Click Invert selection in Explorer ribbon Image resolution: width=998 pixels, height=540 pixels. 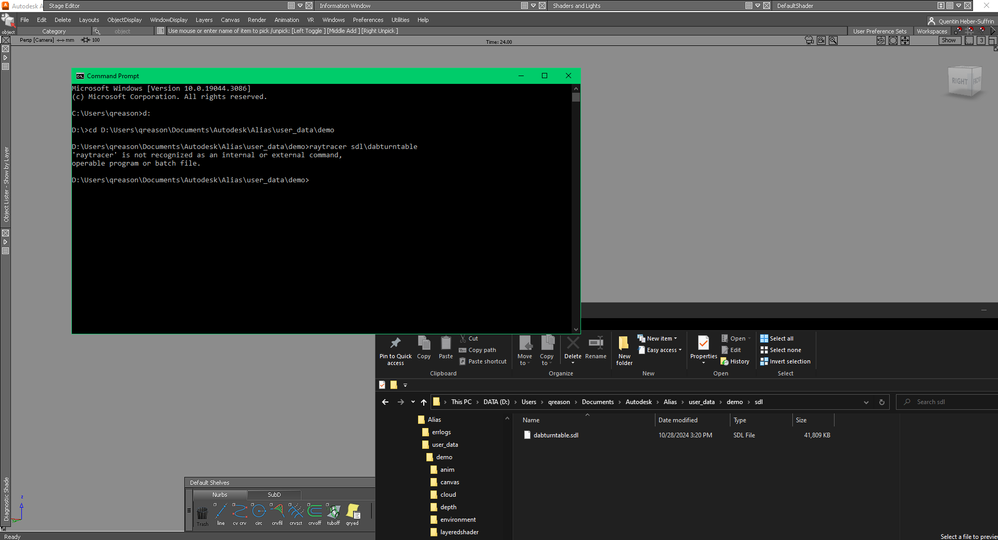(x=785, y=361)
